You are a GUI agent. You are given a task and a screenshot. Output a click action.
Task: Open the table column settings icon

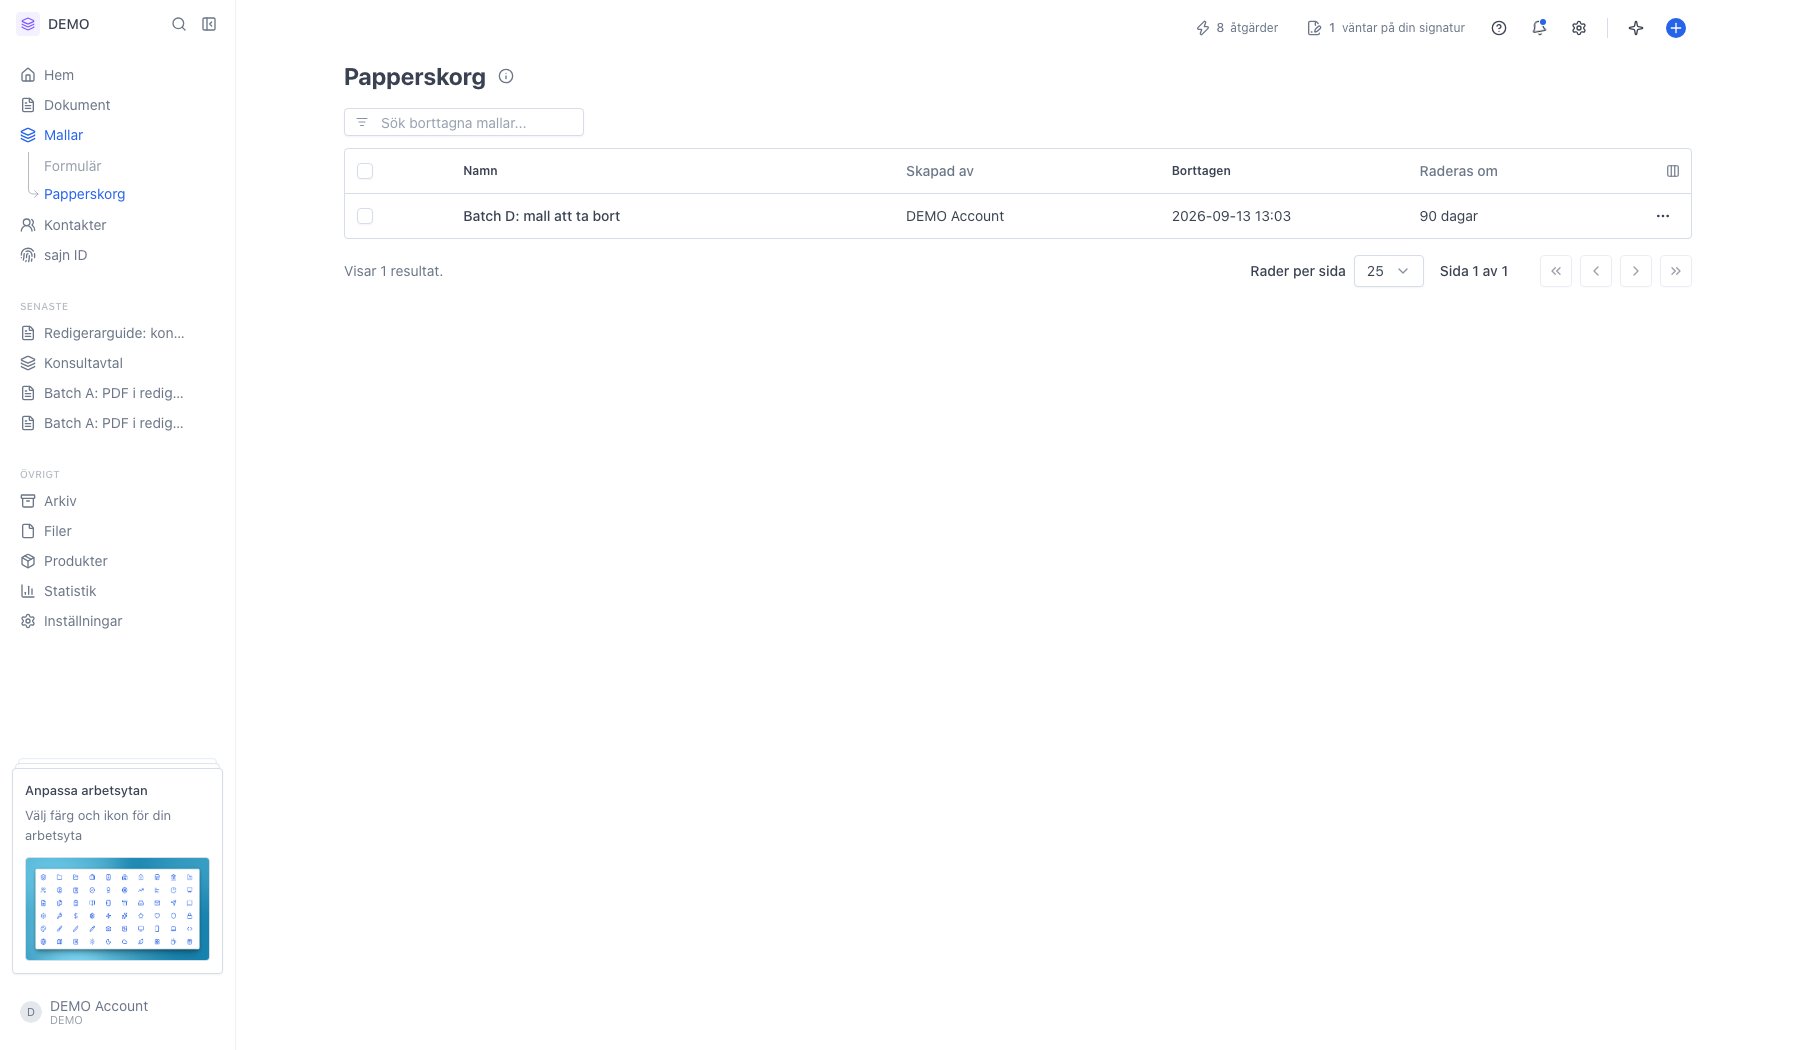click(1673, 171)
